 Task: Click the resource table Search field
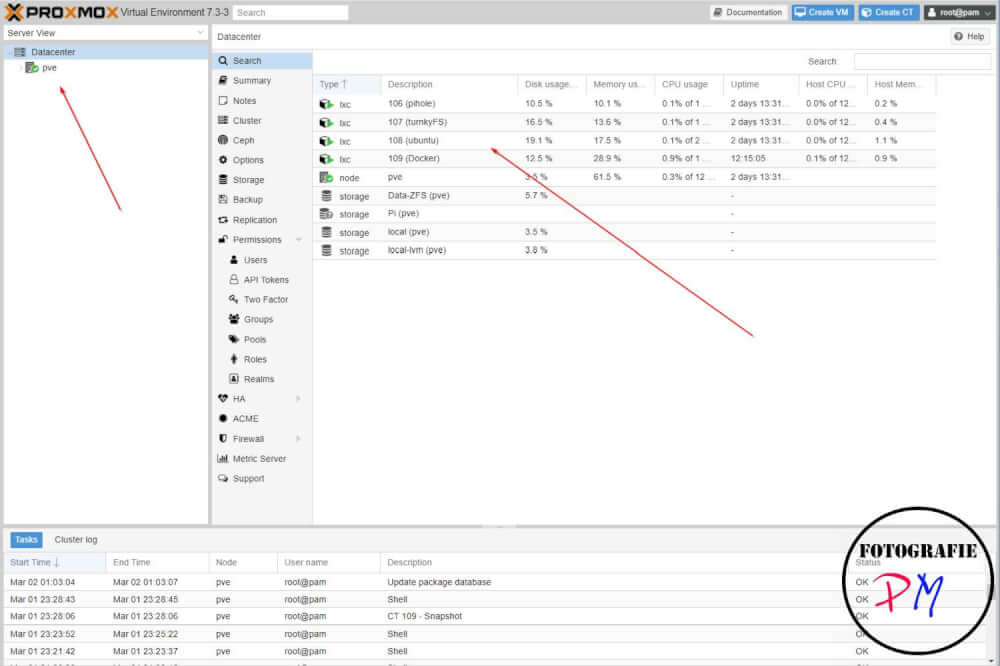(922, 61)
